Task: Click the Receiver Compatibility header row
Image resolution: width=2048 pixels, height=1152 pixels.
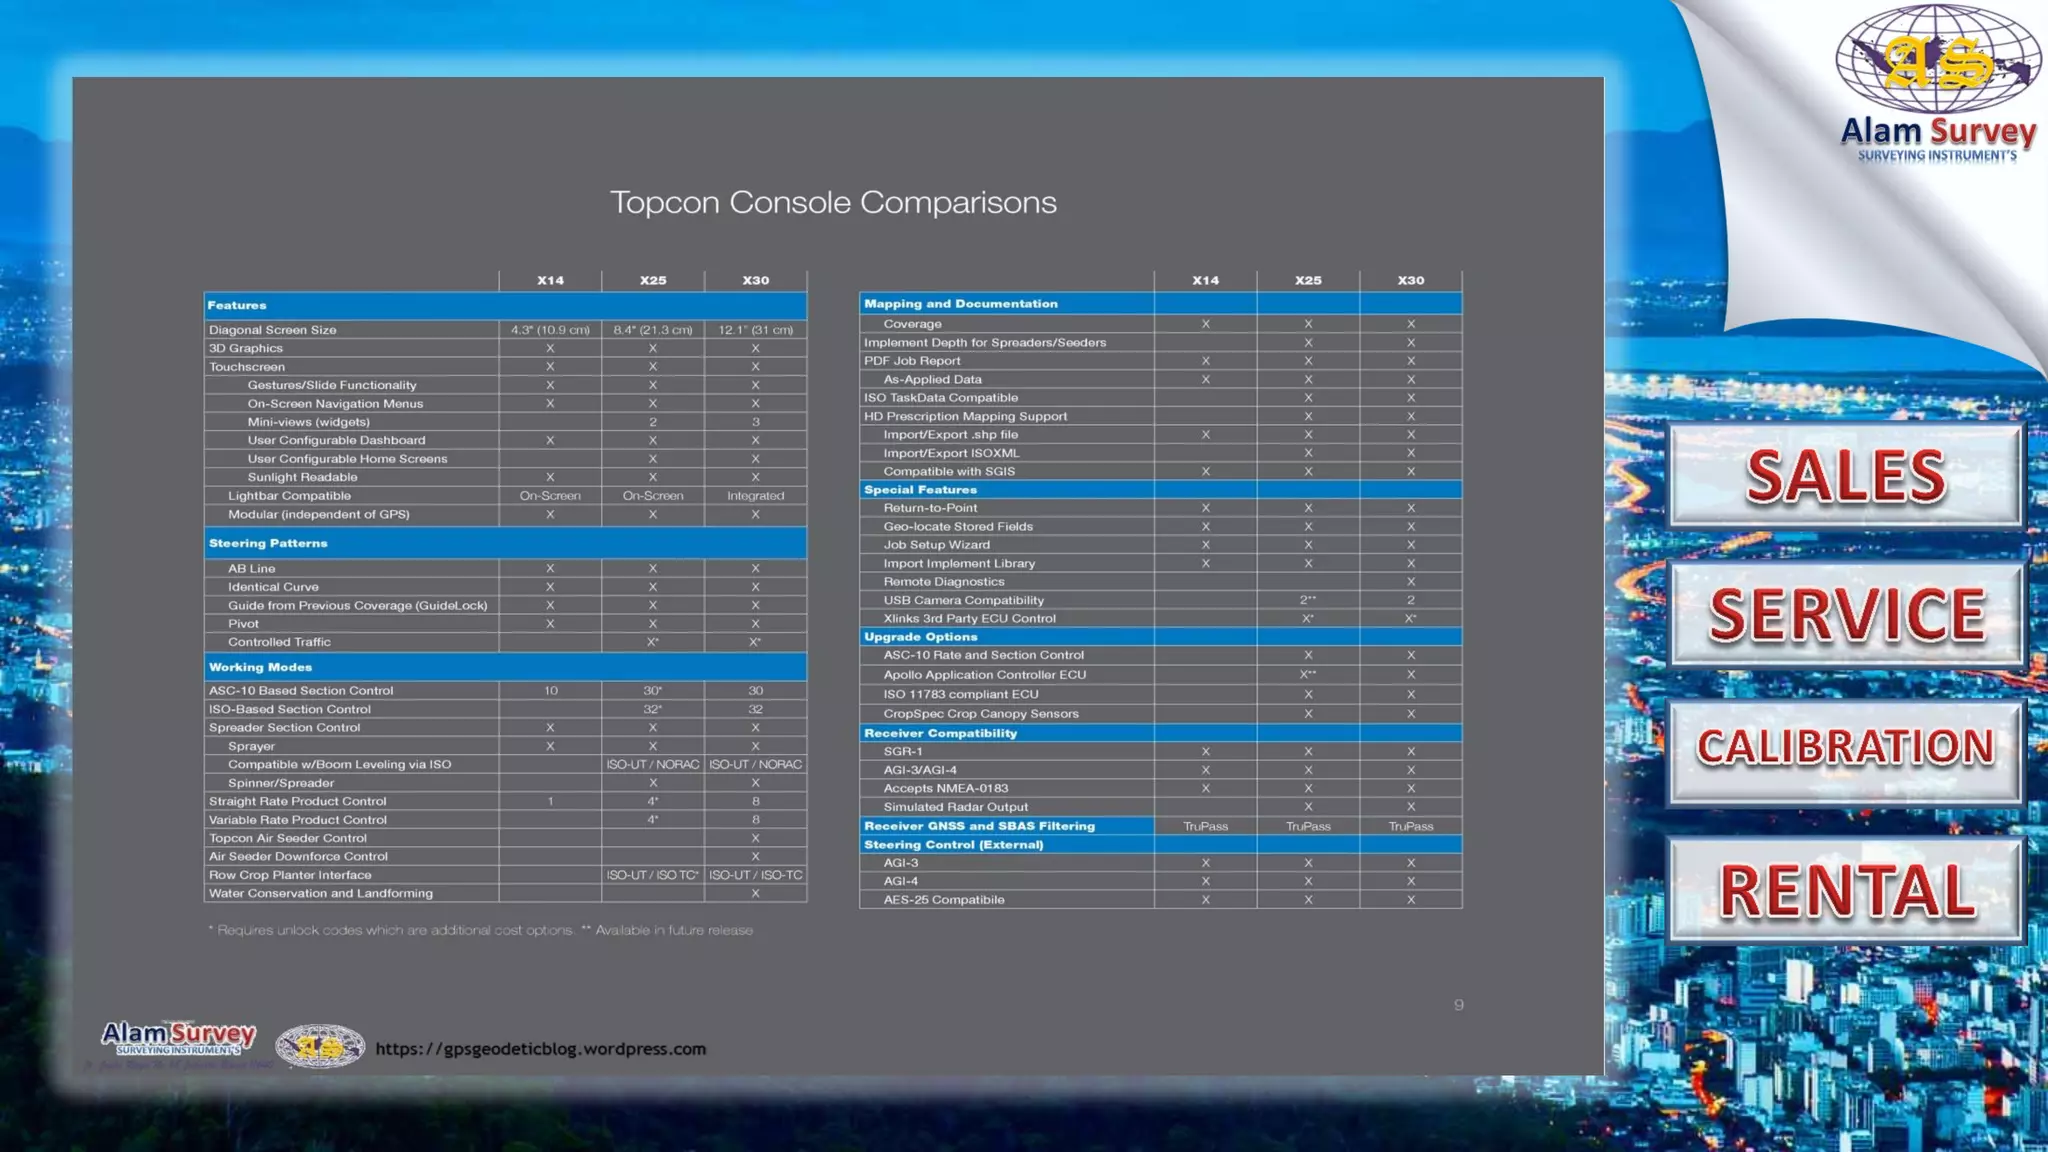Action: (940, 733)
